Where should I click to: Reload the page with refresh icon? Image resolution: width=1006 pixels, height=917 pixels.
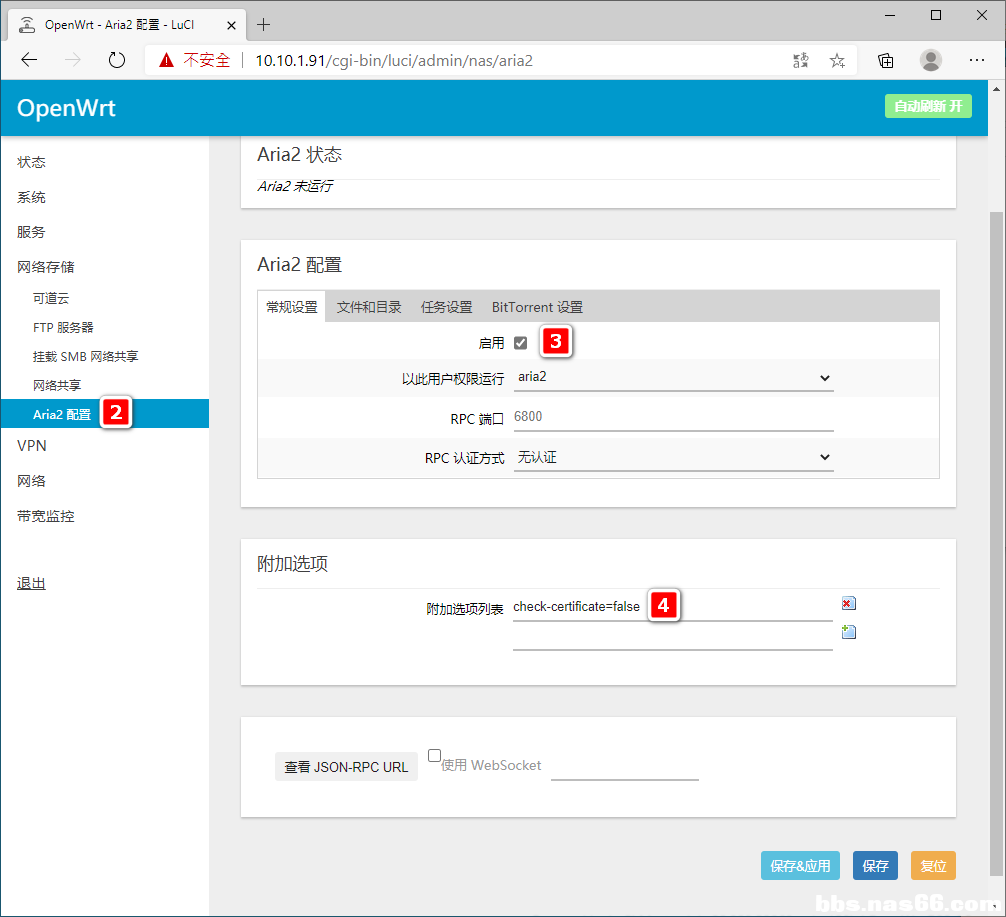pos(117,60)
